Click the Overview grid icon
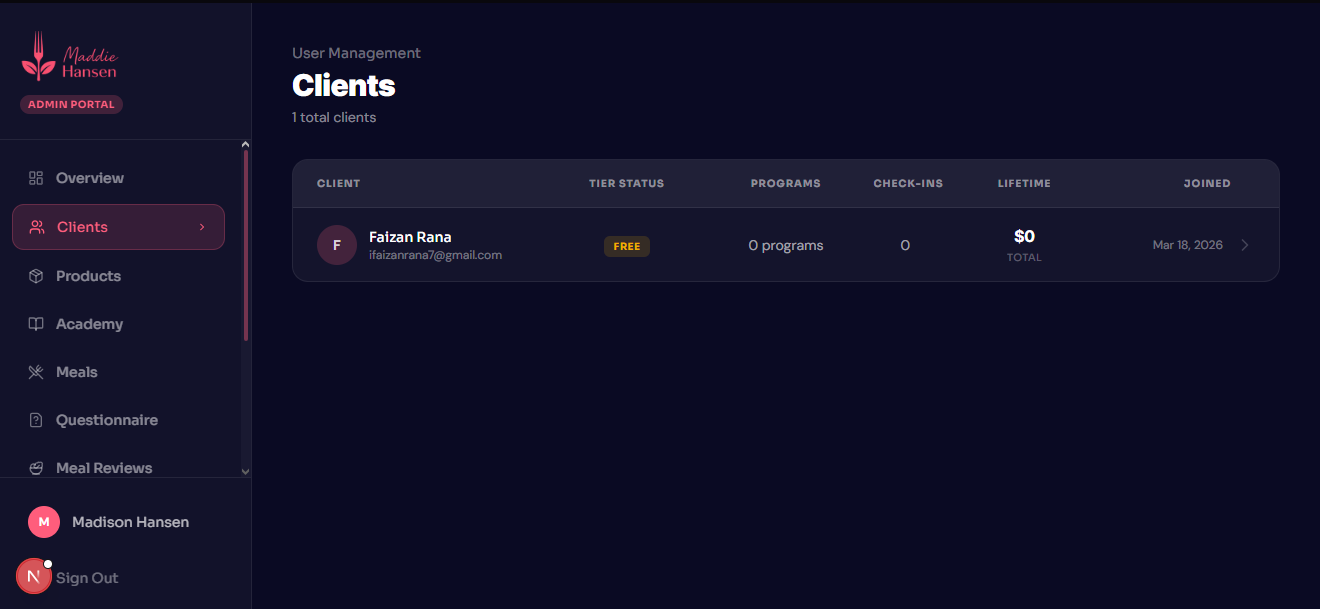This screenshot has height=609, width=1320. (x=36, y=178)
